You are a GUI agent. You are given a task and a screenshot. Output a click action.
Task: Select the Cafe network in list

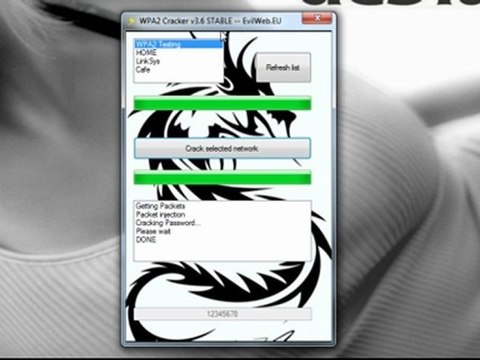pyautogui.click(x=143, y=70)
